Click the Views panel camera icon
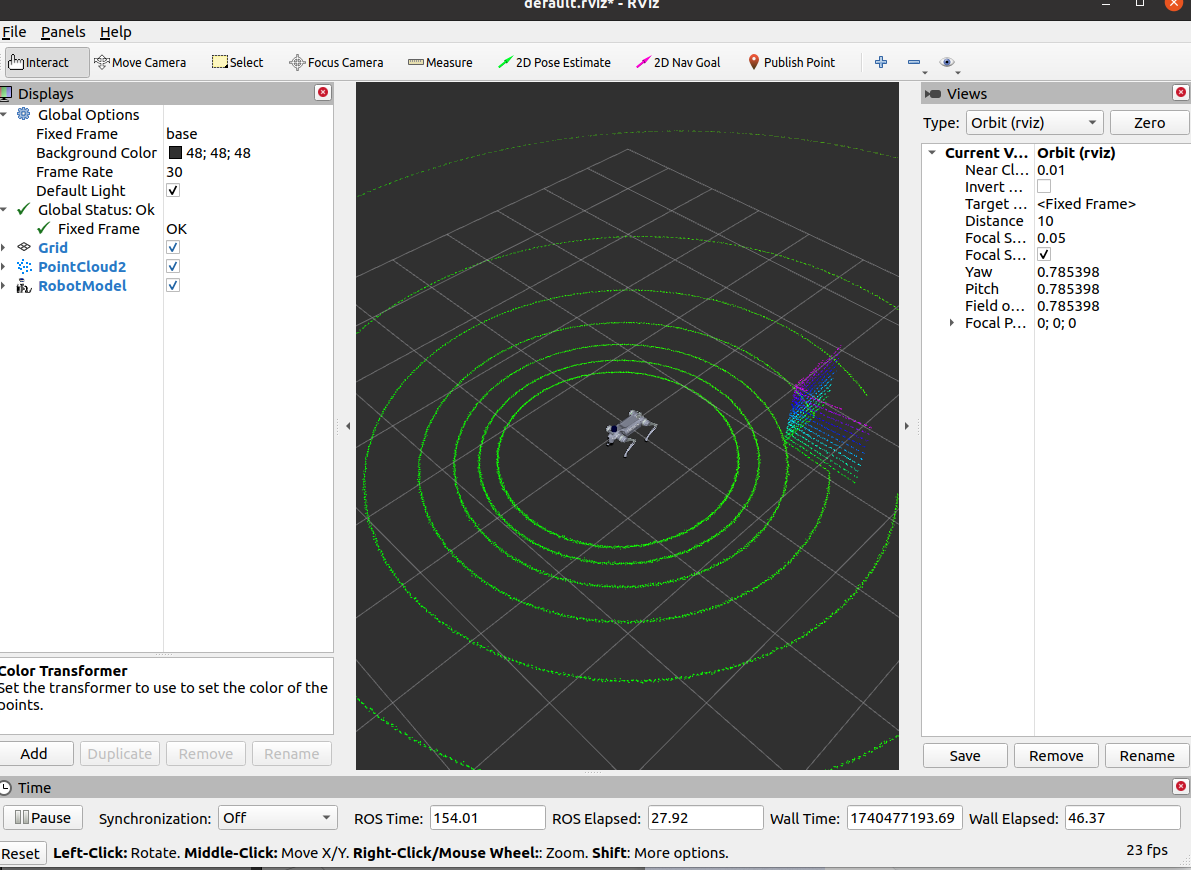The height and width of the screenshot is (870, 1191). click(x=933, y=93)
